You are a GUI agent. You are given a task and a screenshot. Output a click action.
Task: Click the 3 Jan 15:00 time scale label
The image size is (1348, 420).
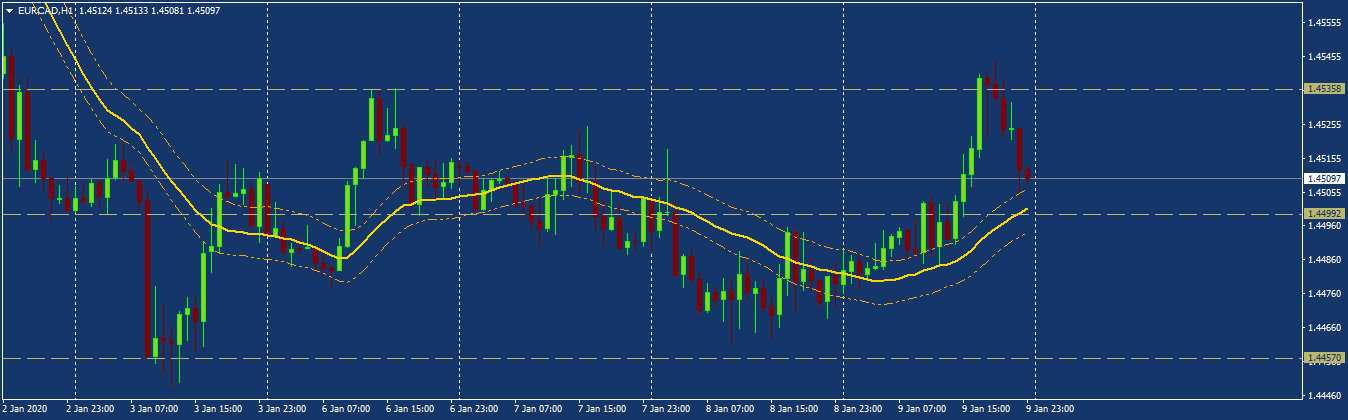pos(216,409)
